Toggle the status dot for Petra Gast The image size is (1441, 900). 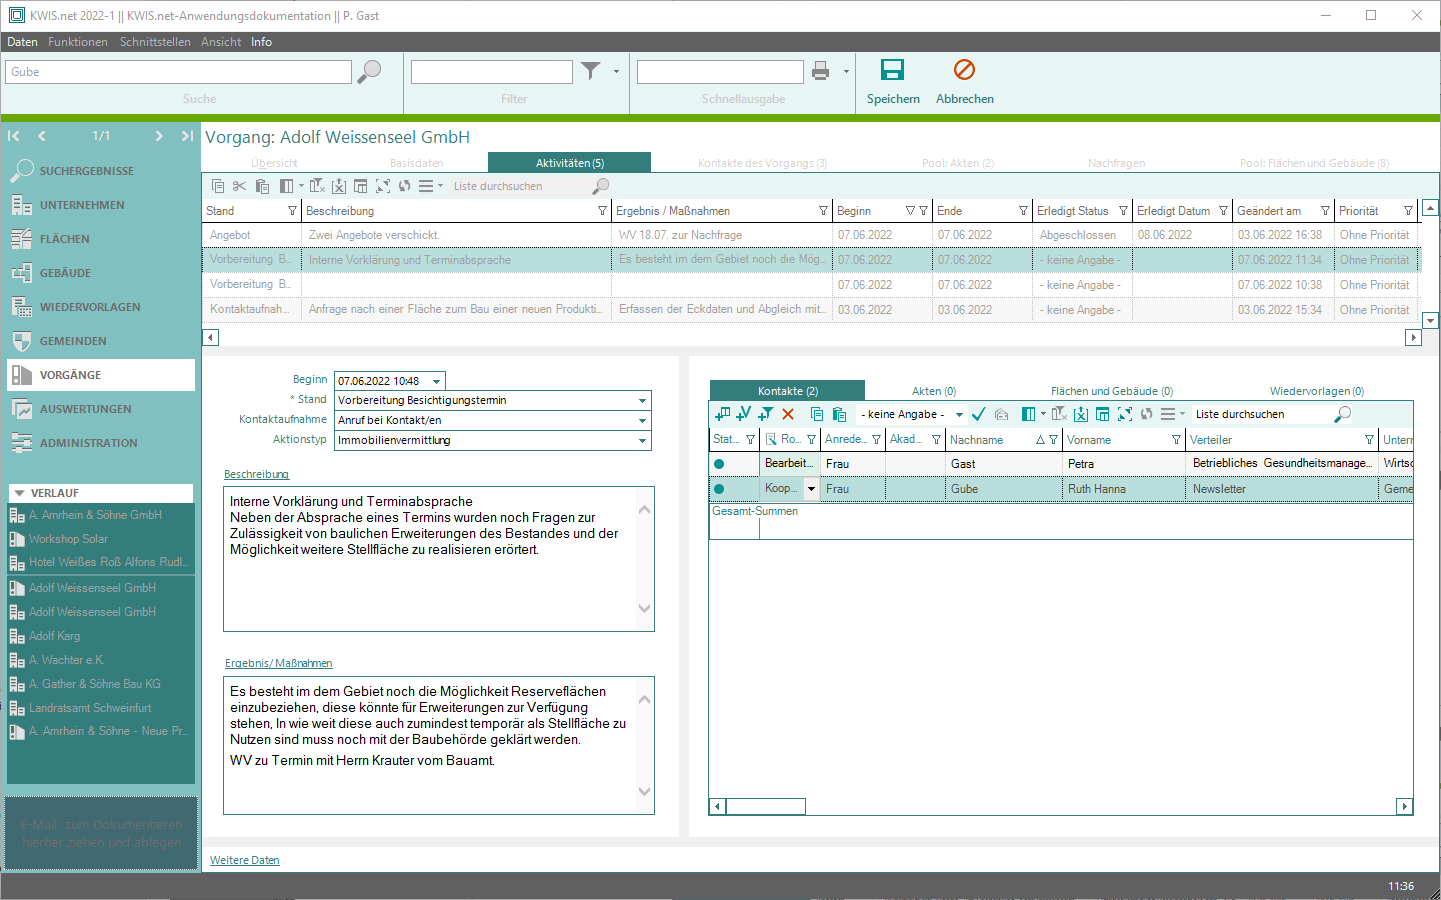tap(719, 464)
